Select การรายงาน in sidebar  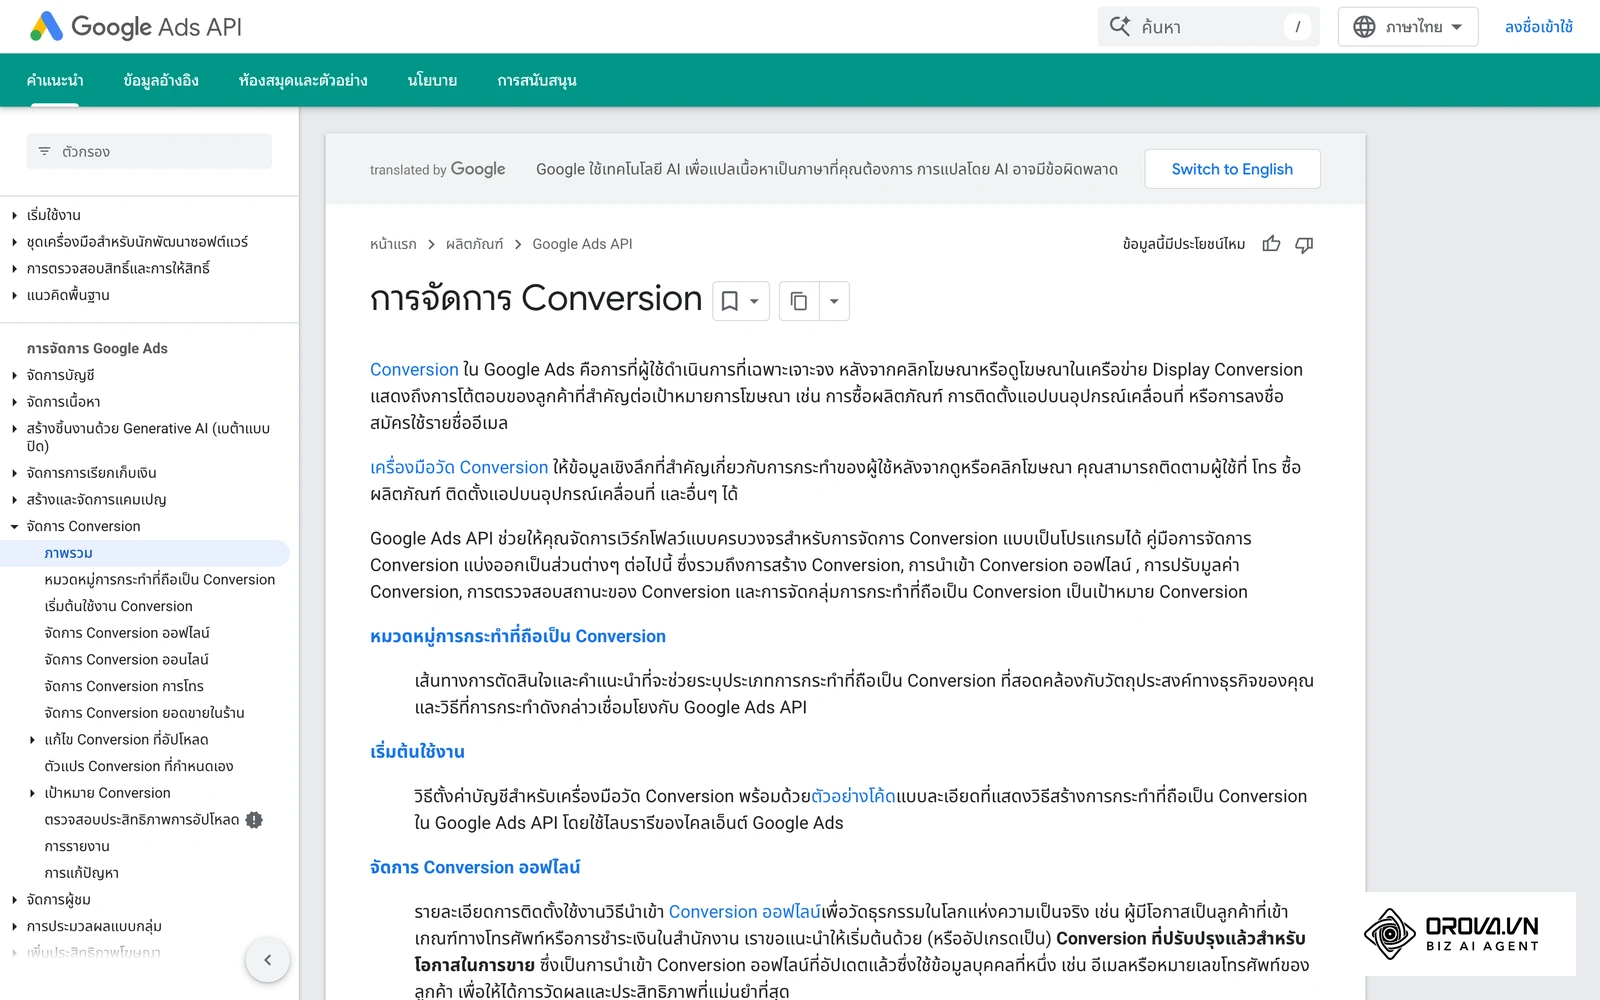tap(77, 847)
